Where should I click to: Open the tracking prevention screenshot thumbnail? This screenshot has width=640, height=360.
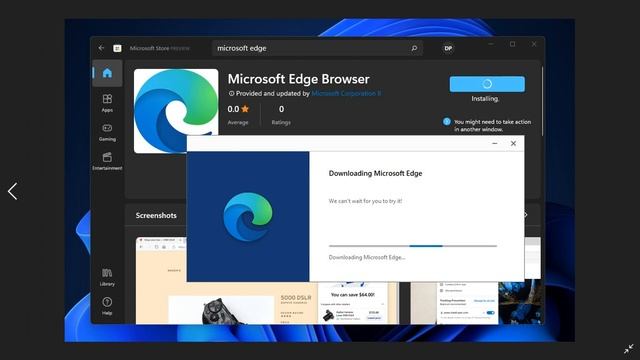click(x=467, y=303)
